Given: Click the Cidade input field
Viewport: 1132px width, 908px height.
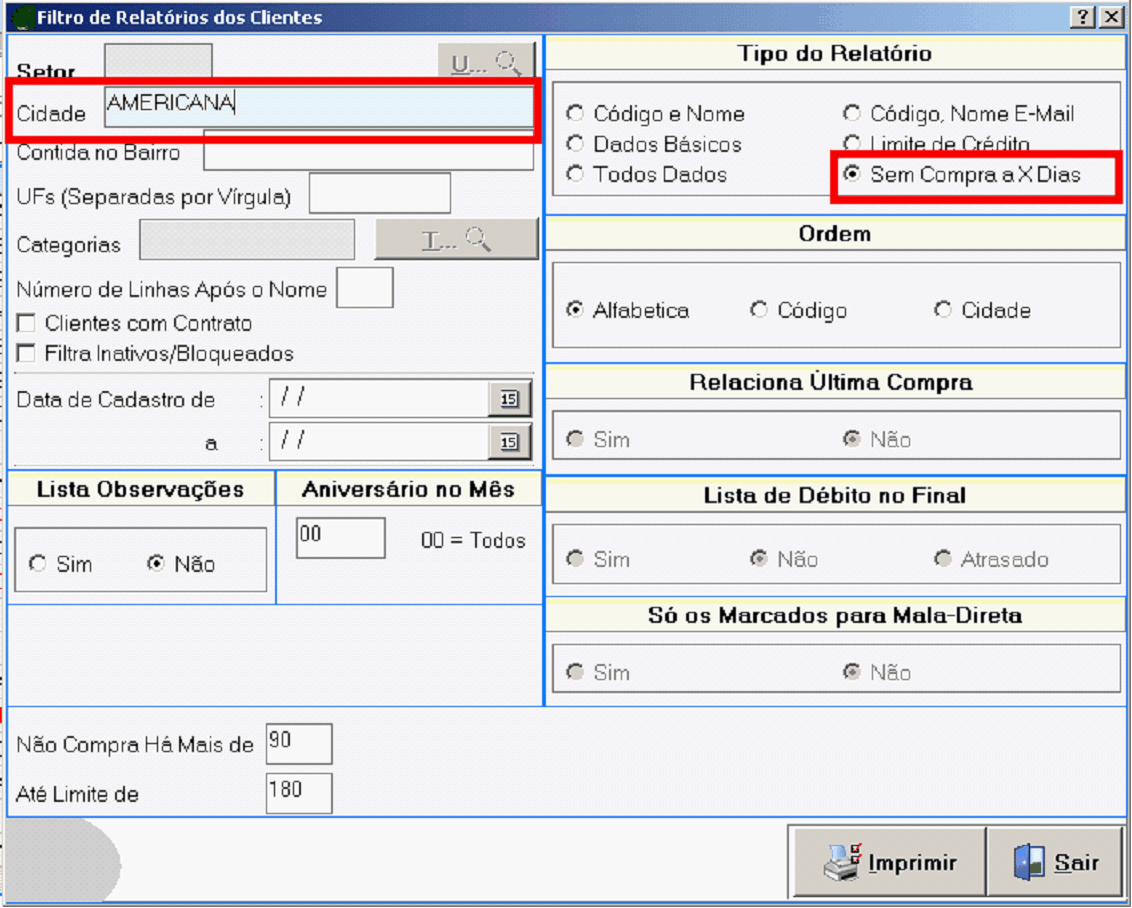Looking at the screenshot, I should (x=318, y=107).
